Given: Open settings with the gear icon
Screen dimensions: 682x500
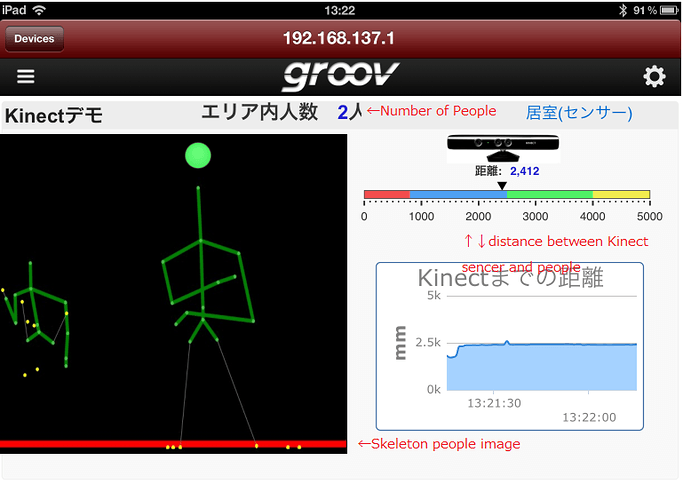Looking at the screenshot, I should (654, 77).
